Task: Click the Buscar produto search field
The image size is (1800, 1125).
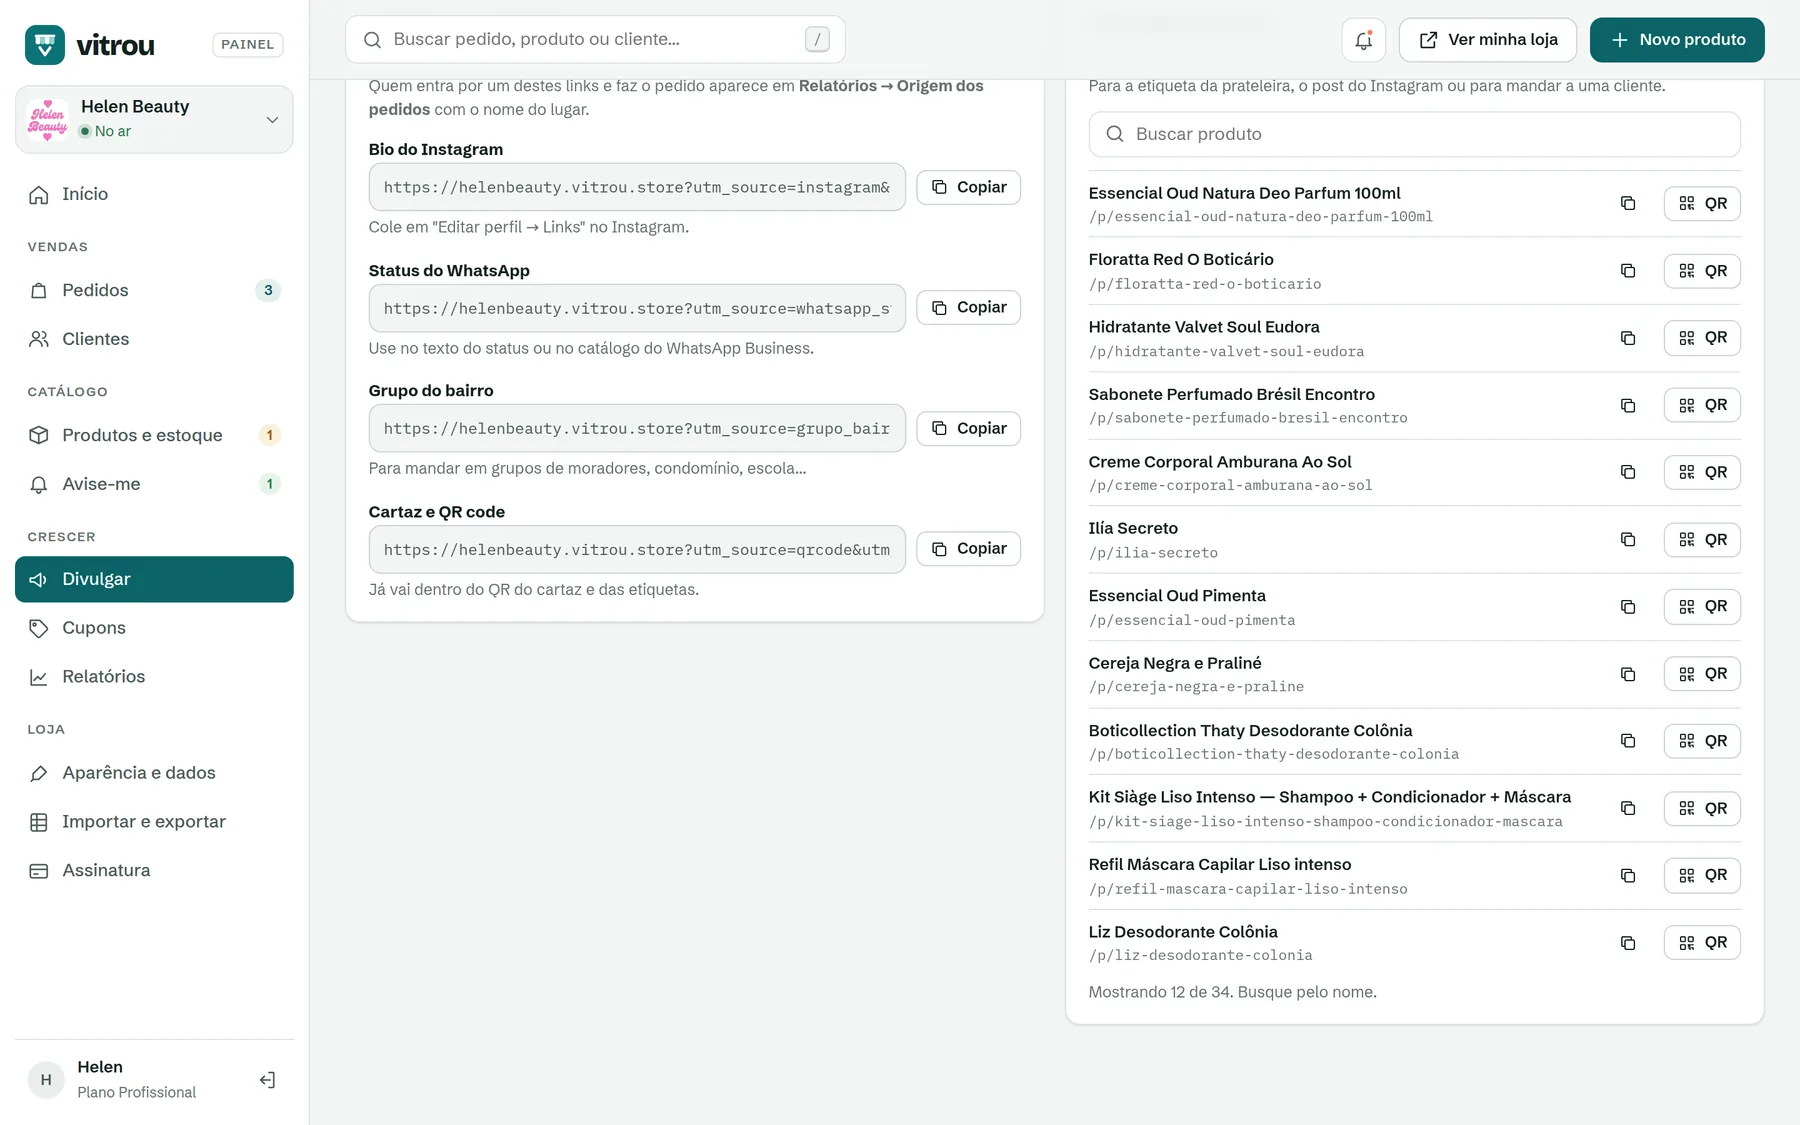Action: pyautogui.click(x=1414, y=134)
